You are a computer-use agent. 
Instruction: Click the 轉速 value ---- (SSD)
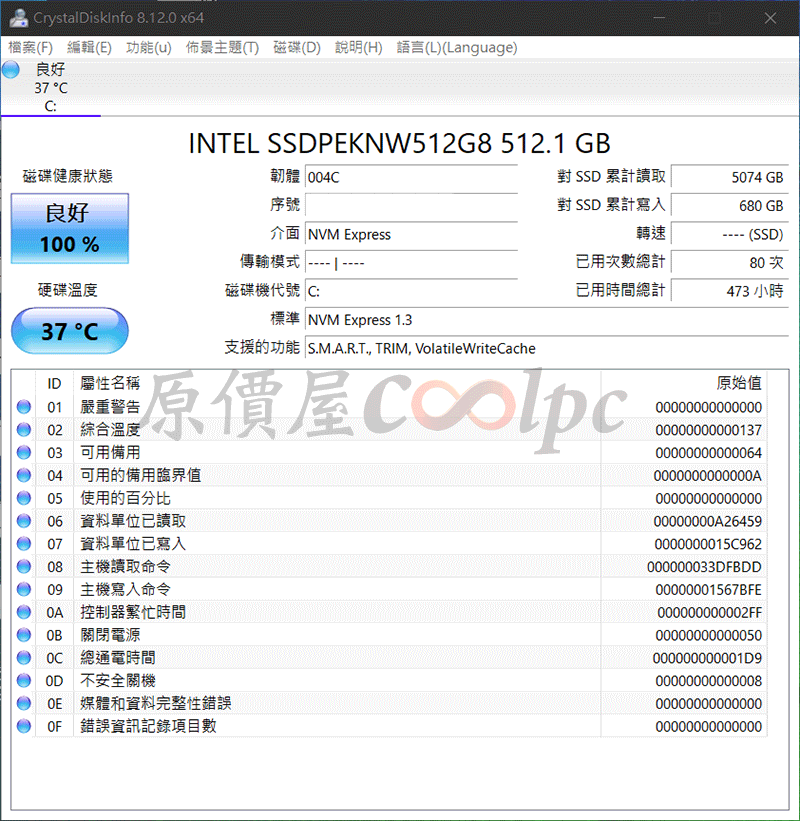[x=729, y=234]
